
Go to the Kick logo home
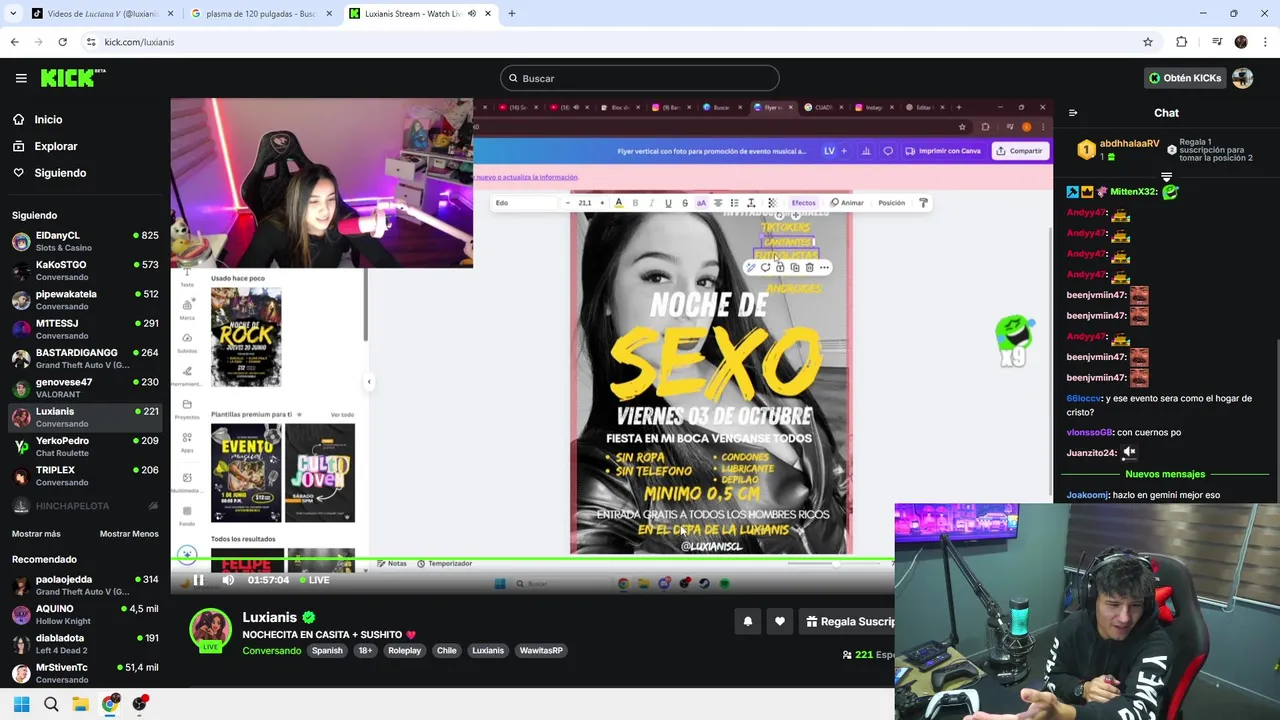(72, 78)
